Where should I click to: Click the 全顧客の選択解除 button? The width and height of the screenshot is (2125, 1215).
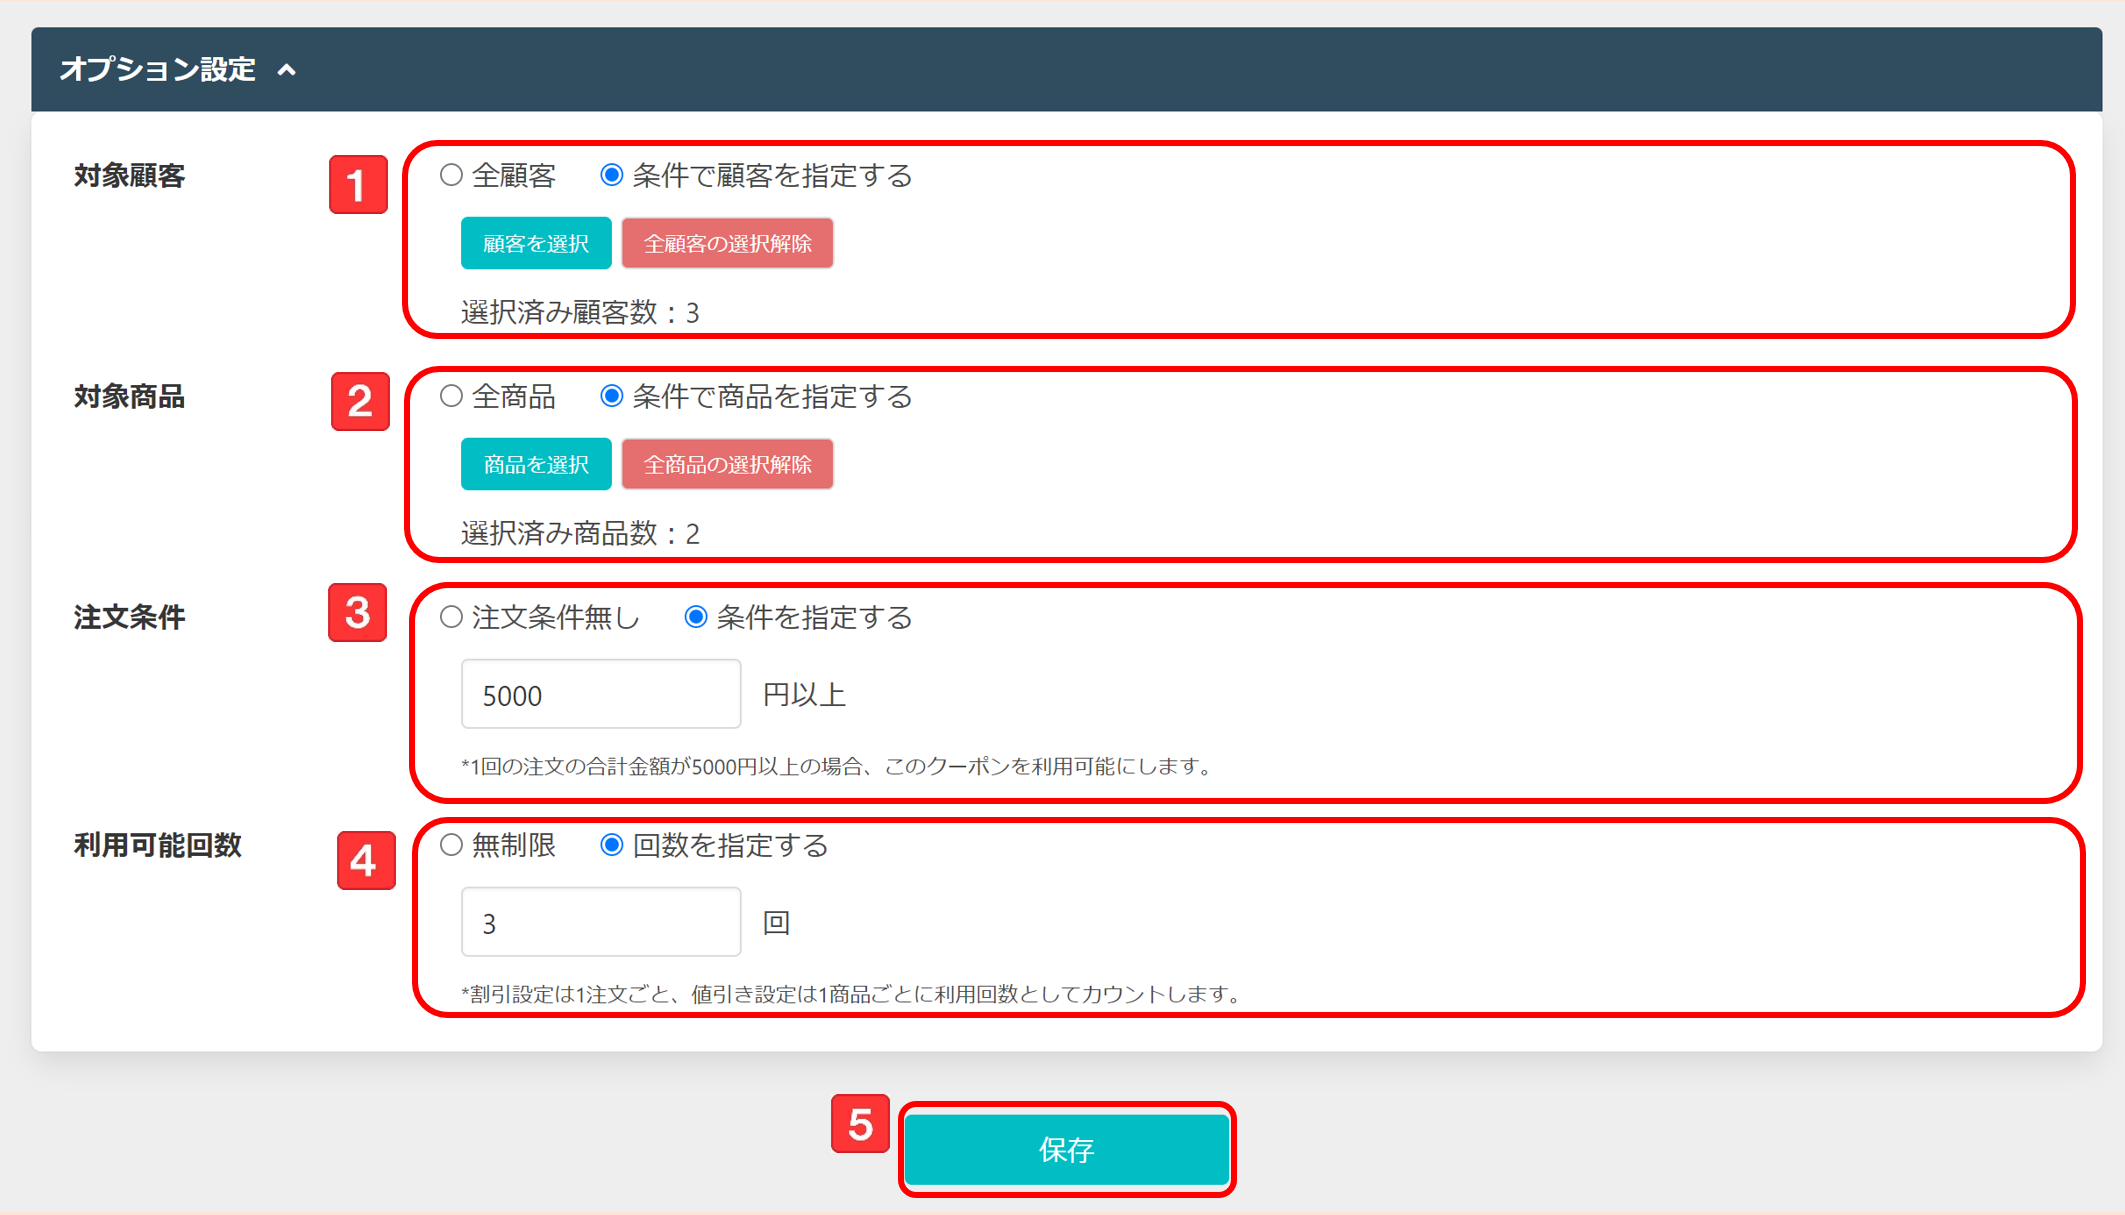coord(727,243)
